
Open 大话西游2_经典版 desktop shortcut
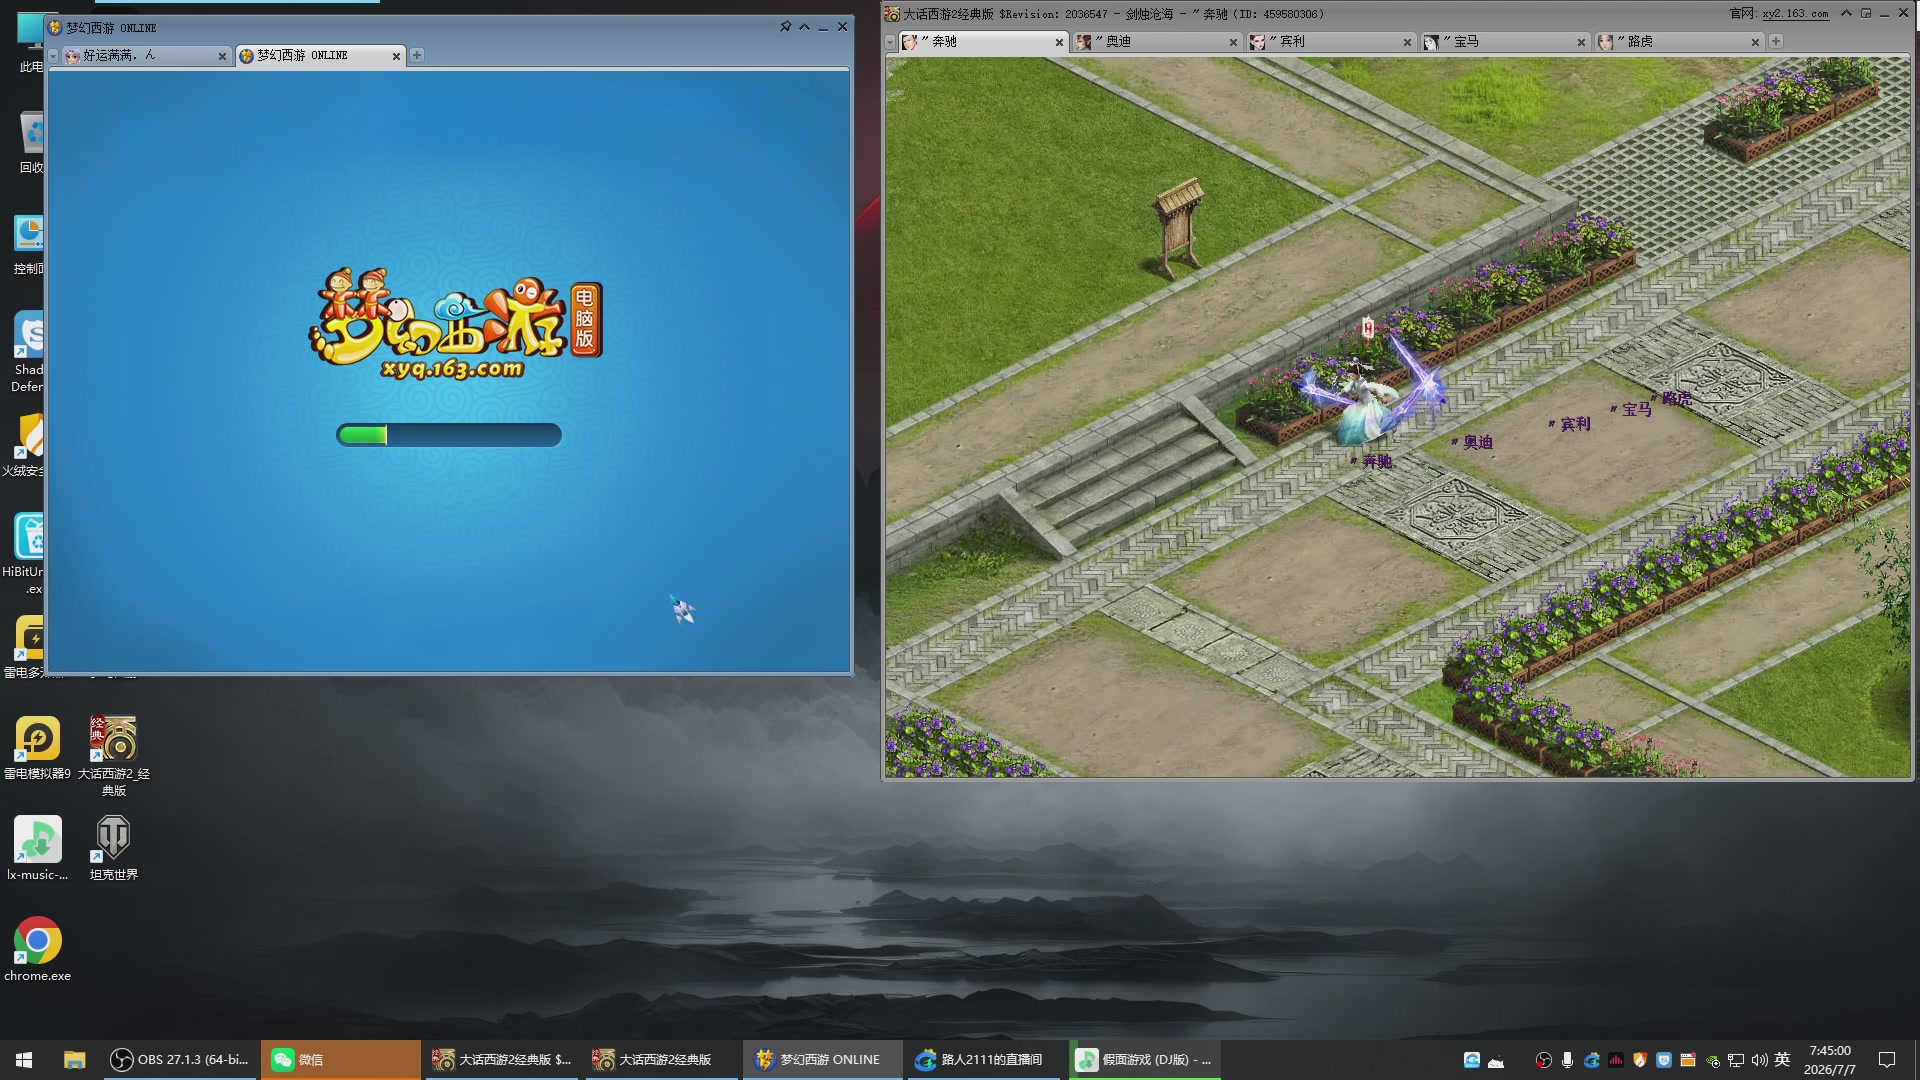click(x=113, y=756)
